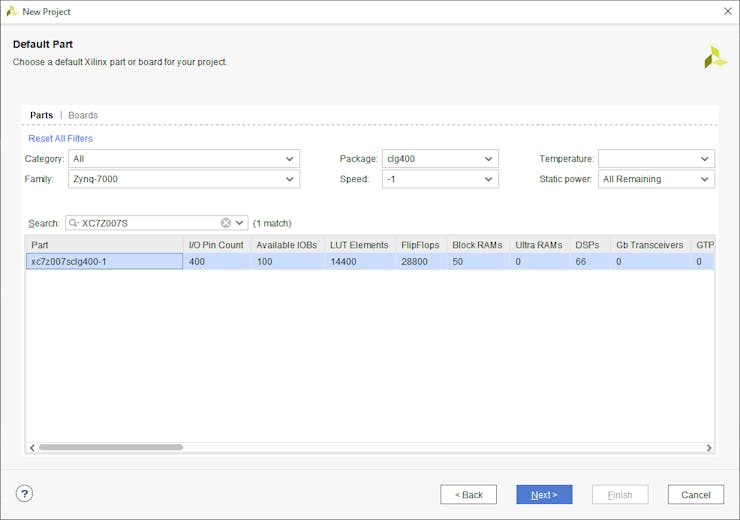The width and height of the screenshot is (740, 520).
Task: Open the Family Zynq-7000 dropdown
Action: [289, 179]
